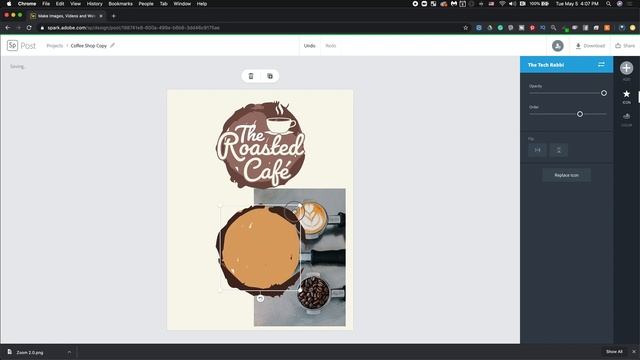The image size is (640, 360).
Task: Open the History menu
Action: coord(94,4)
